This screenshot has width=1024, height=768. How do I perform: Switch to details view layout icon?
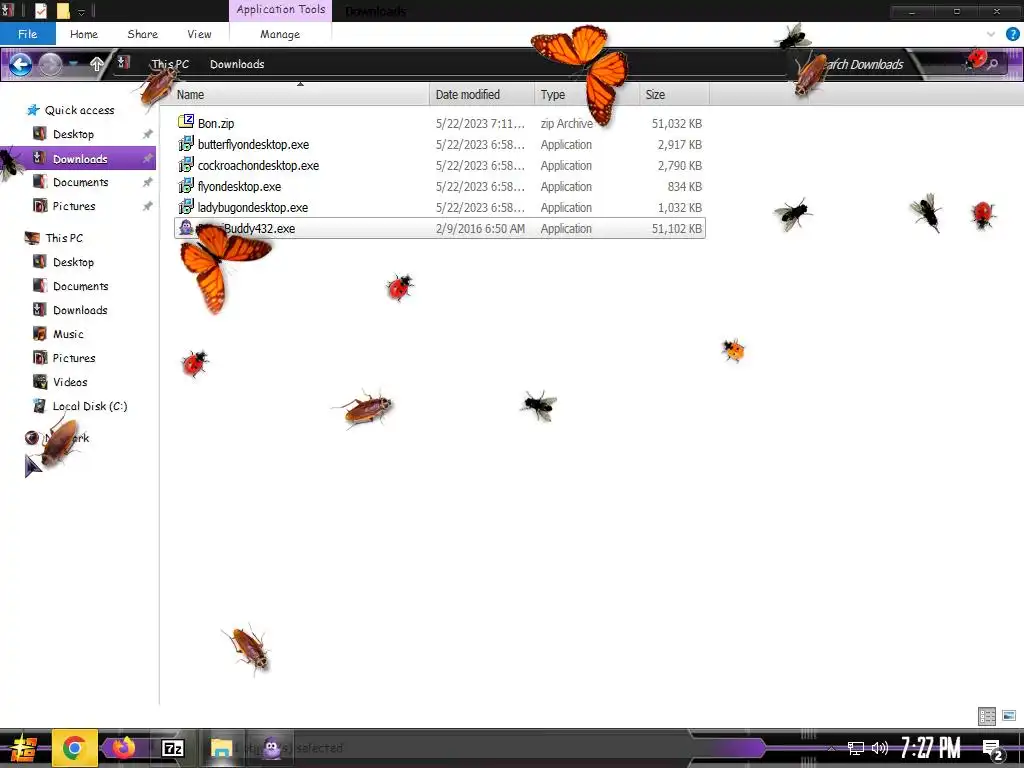click(x=987, y=716)
